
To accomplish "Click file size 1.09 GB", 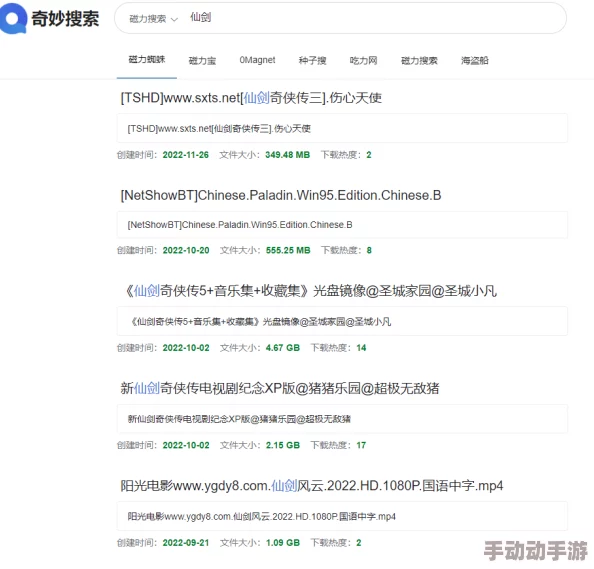I will click(283, 543).
